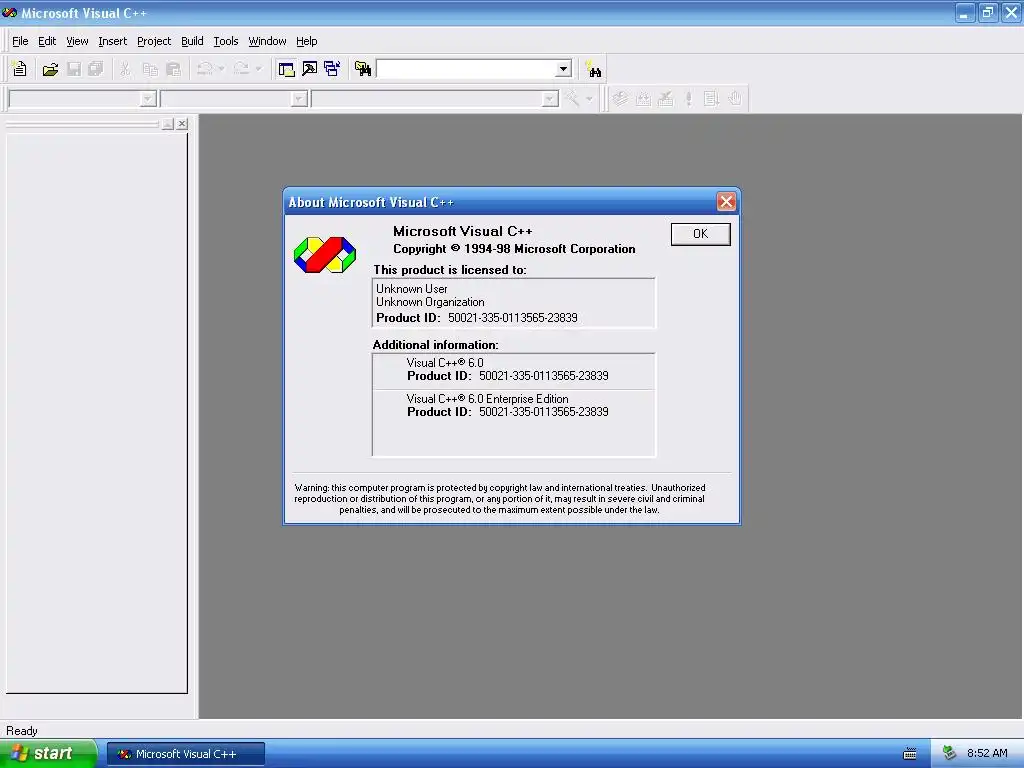Open the Tools menu
The height and width of the screenshot is (768, 1024).
(x=226, y=41)
